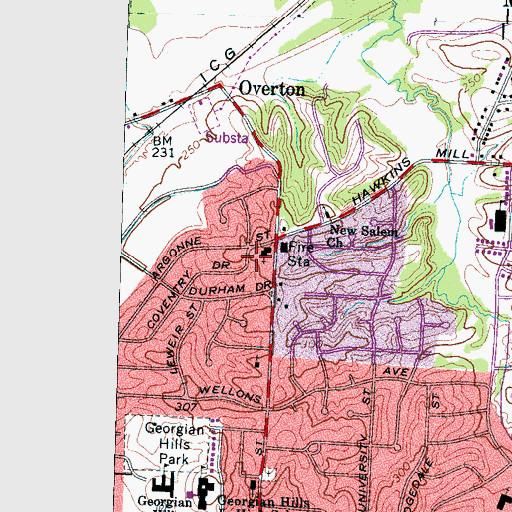Viewport: 512px width, 512px height.
Task: Click the Georgian Hills Park label
Action: click(174, 444)
